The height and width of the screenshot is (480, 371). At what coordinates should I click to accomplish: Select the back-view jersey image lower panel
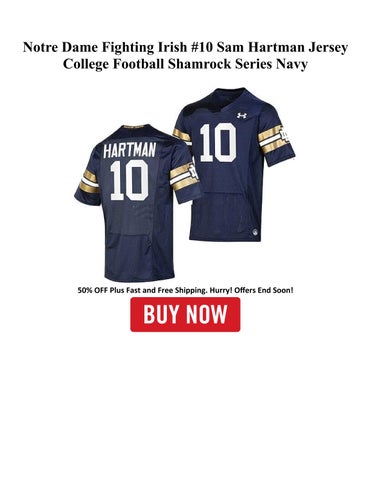click(140, 255)
